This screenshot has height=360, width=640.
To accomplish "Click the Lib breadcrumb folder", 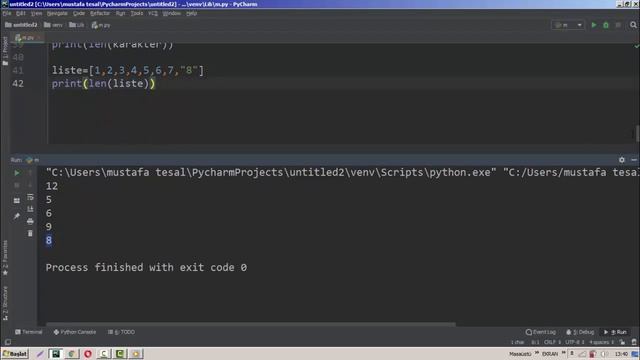I will click(77, 25).
